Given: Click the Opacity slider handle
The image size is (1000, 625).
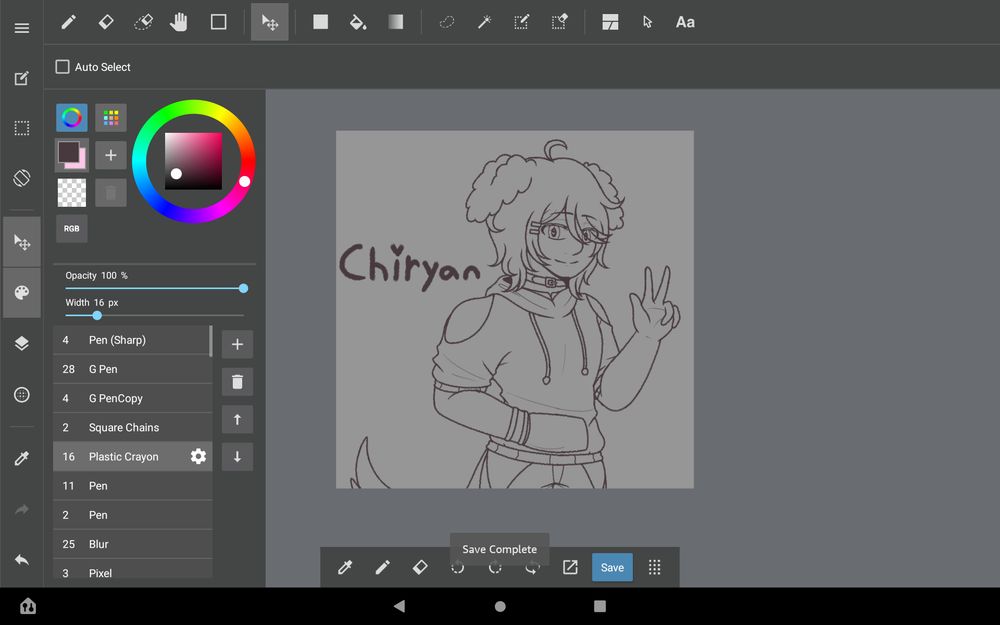Looking at the screenshot, I should (x=244, y=288).
